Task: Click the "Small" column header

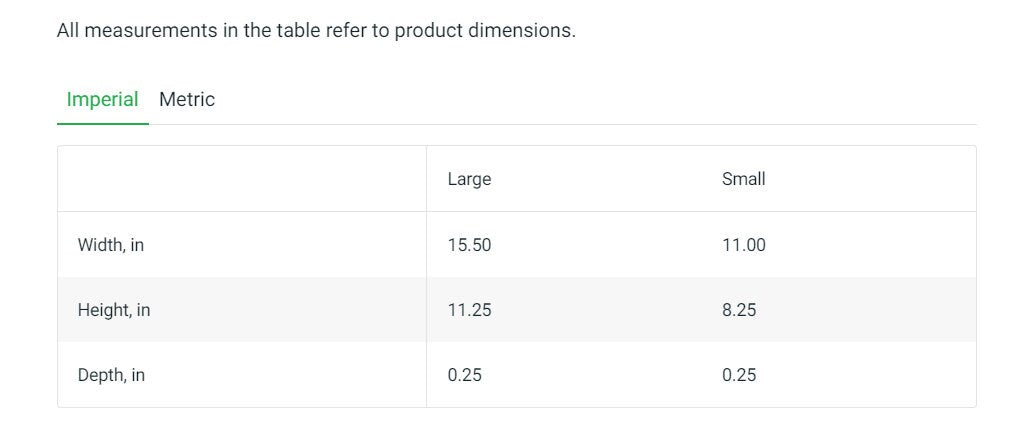Action: [743, 180]
